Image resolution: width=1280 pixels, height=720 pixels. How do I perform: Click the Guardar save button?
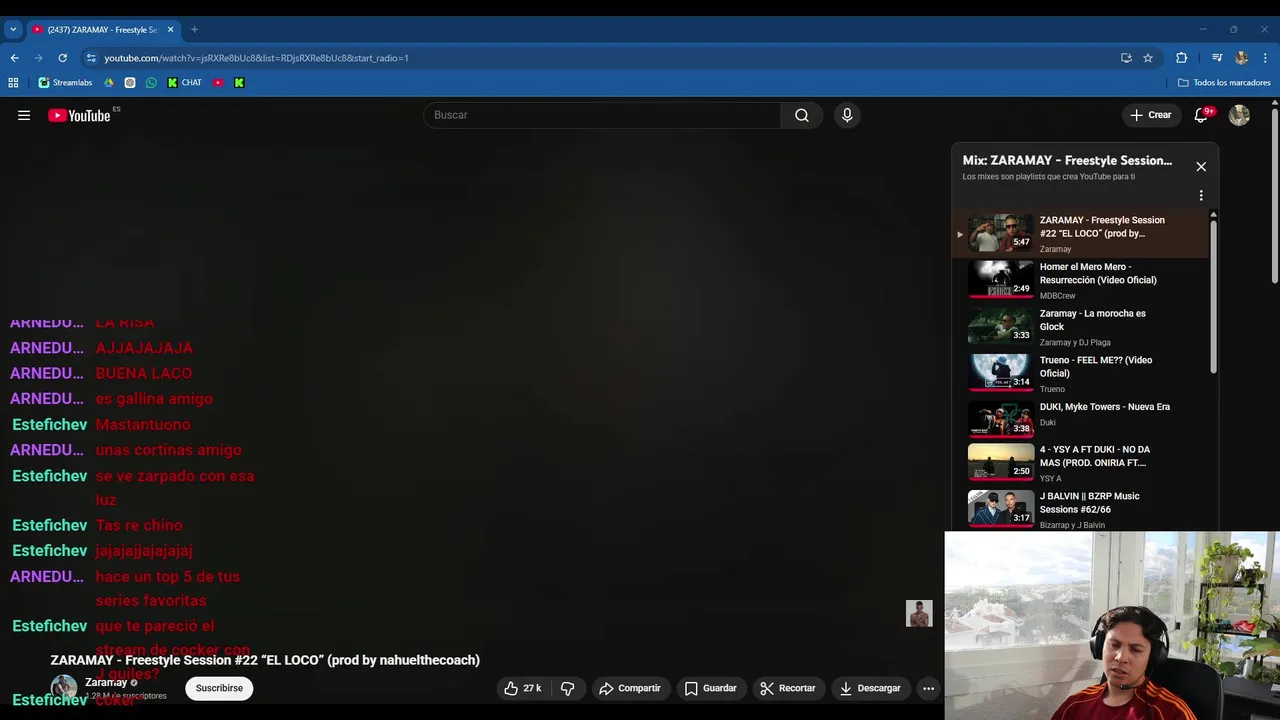710,688
